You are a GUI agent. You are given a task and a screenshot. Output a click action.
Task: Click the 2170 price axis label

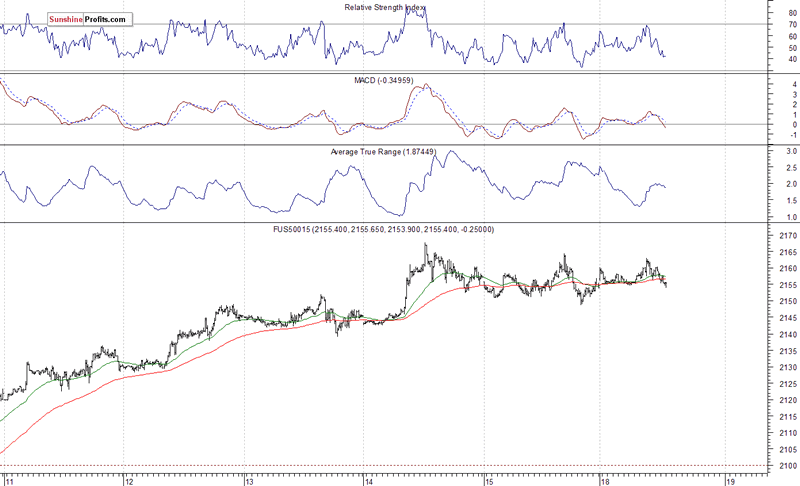click(788, 236)
